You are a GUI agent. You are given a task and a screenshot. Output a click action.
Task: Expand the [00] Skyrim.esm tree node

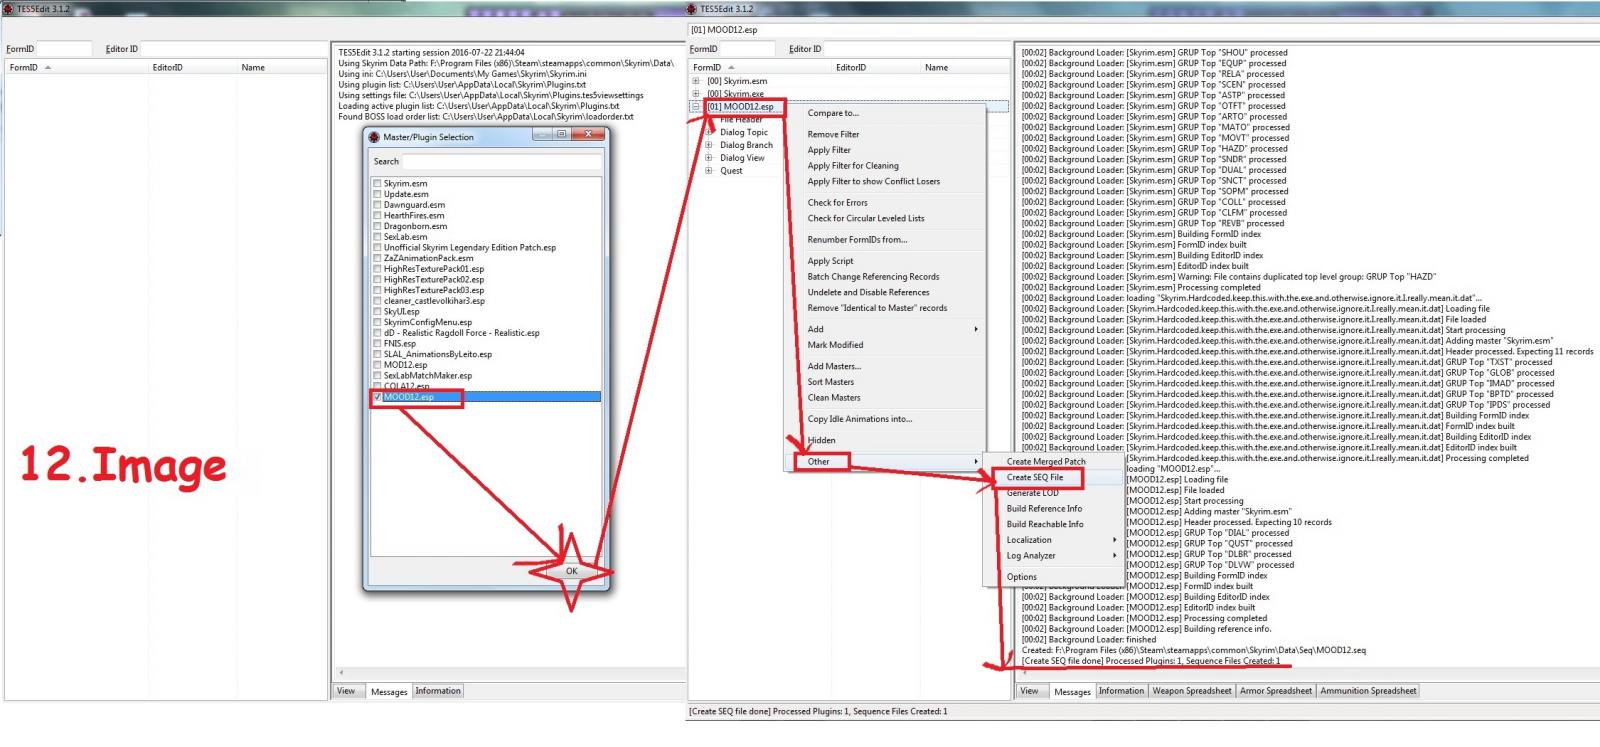(696, 81)
